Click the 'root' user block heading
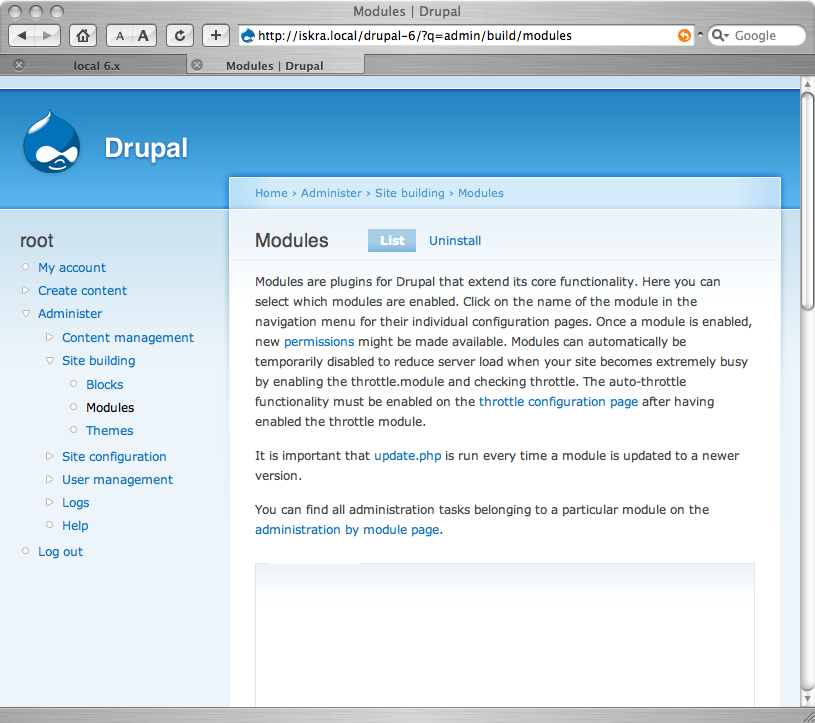 [36, 241]
